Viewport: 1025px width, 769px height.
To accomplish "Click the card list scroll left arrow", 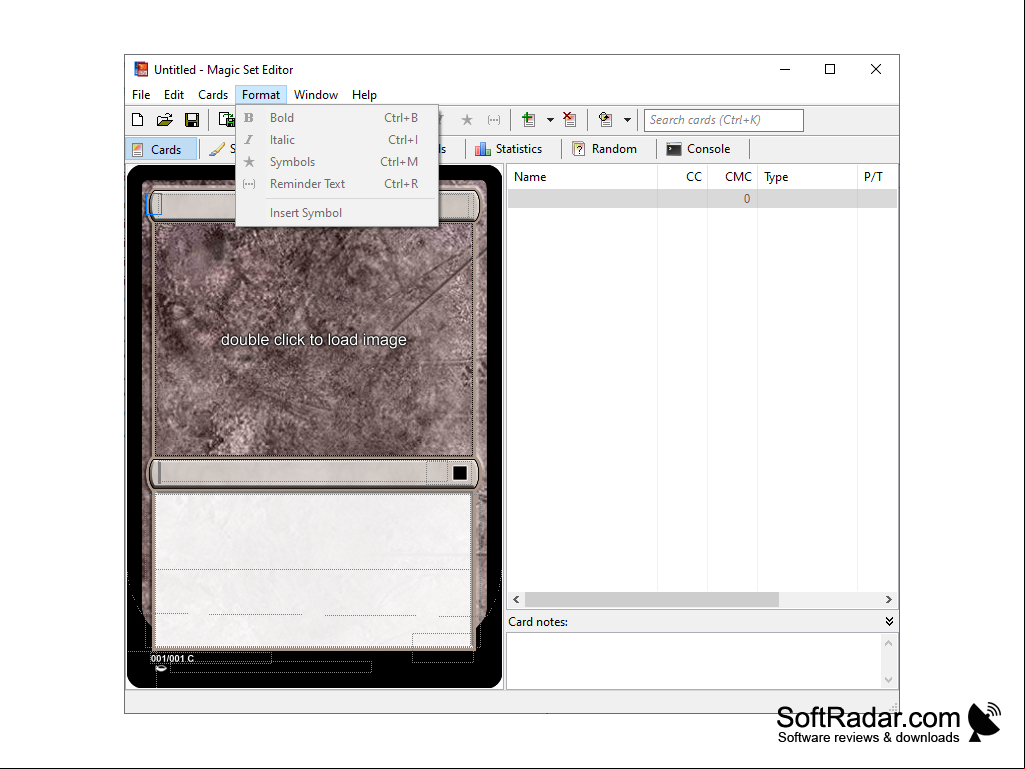I will (x=516, y=599).
